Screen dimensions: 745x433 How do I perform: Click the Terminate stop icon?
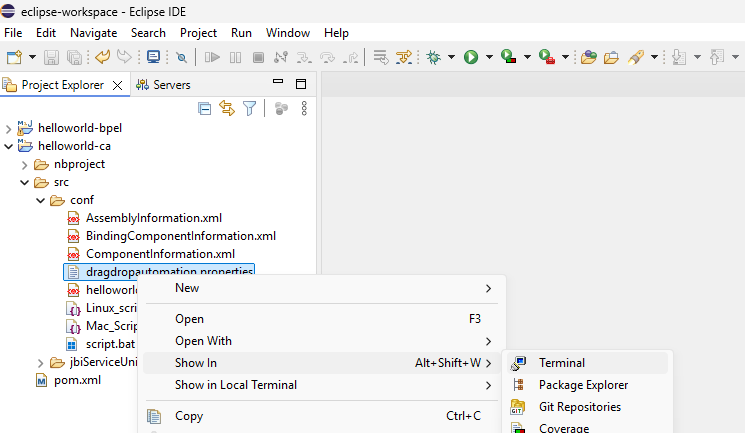coord(258,58)
